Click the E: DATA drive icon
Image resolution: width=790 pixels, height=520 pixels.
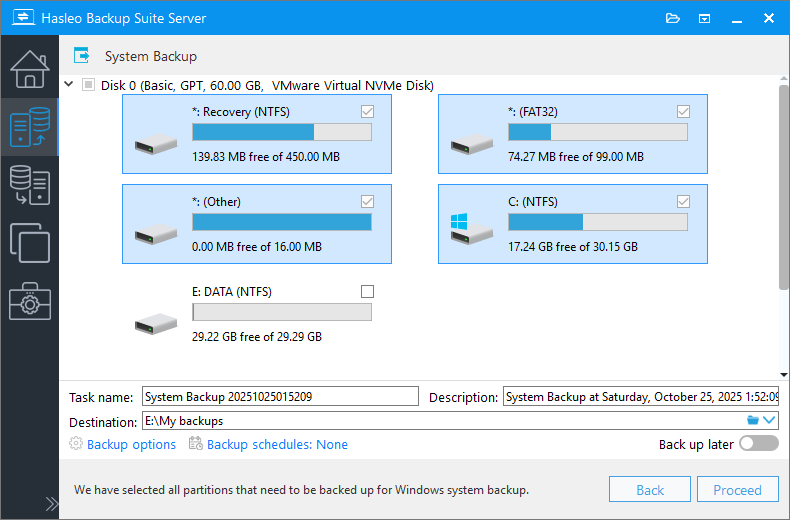tap(156, 323)
